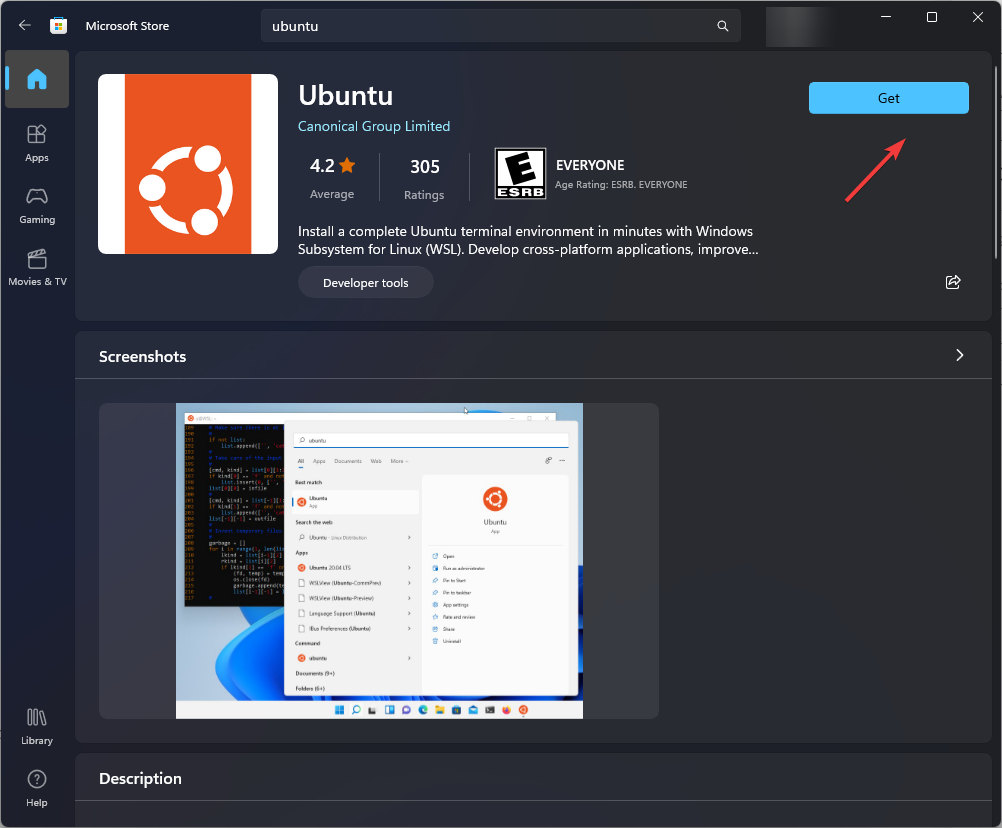Minimize the Microsoft Store window
1002x828 pixels.
click(886, 17)
